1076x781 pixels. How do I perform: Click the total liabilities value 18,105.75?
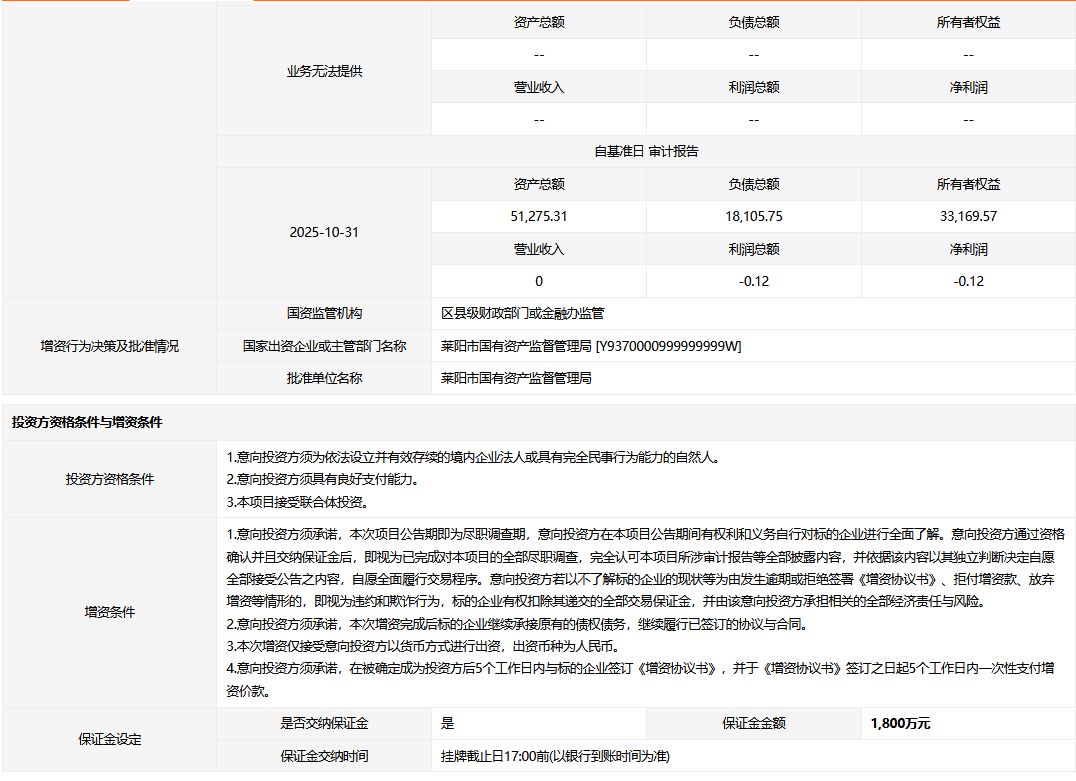click(x=753, y=216)
